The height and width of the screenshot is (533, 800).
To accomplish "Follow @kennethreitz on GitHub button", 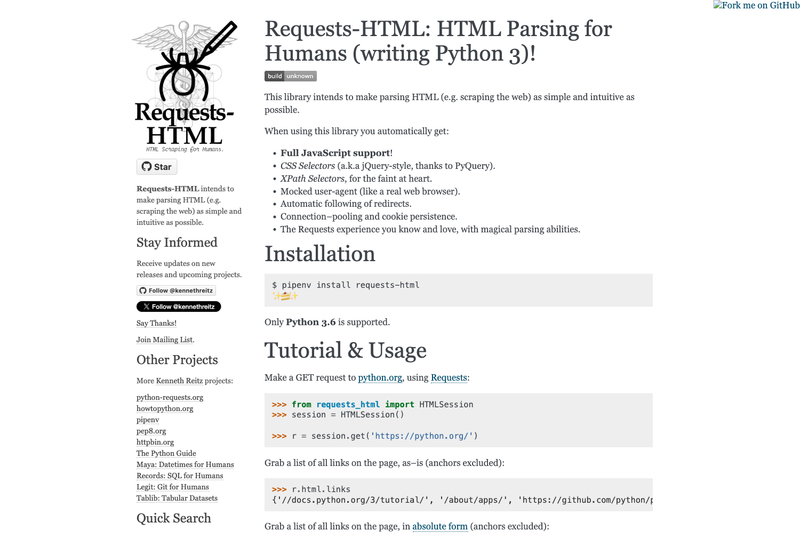I will [176, 290].
